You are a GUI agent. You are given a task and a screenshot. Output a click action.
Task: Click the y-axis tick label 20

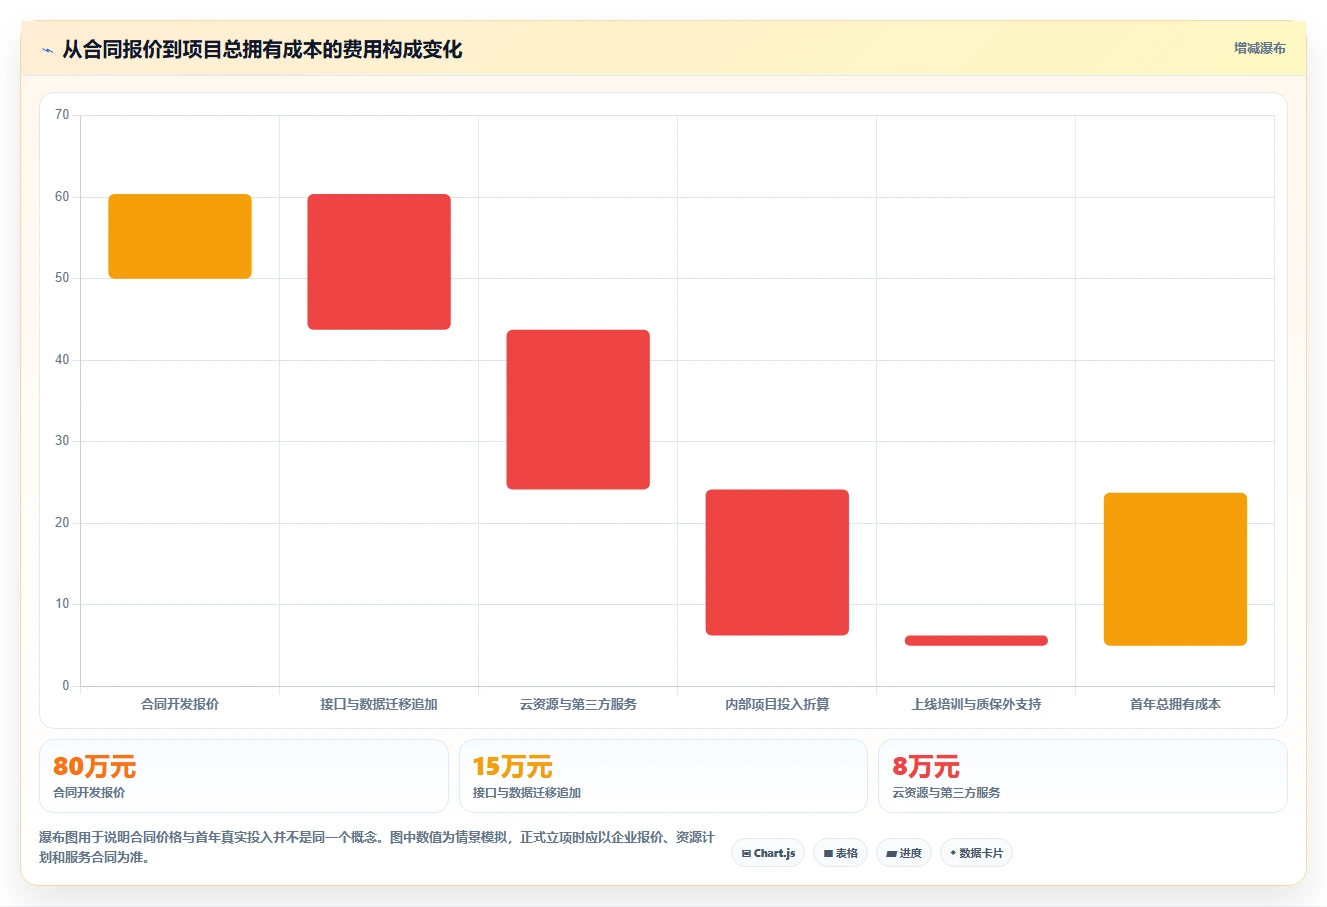(62, 523)
